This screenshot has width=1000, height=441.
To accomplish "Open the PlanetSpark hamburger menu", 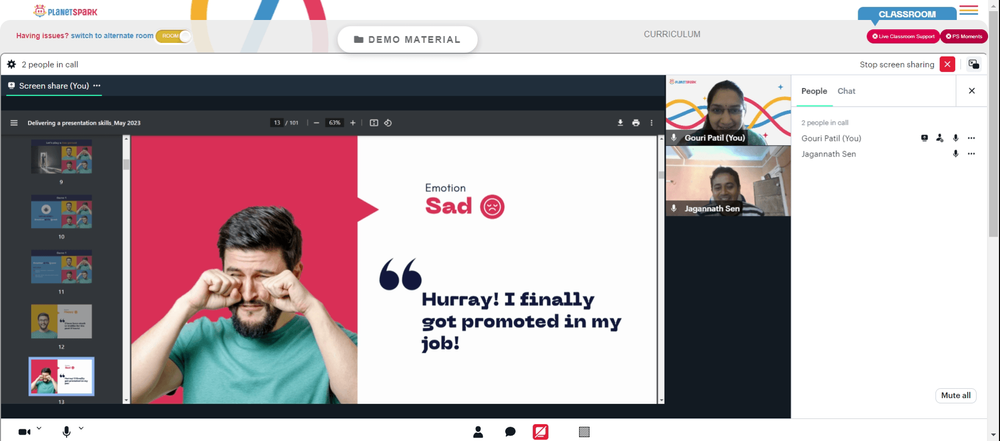I will 968,10.
